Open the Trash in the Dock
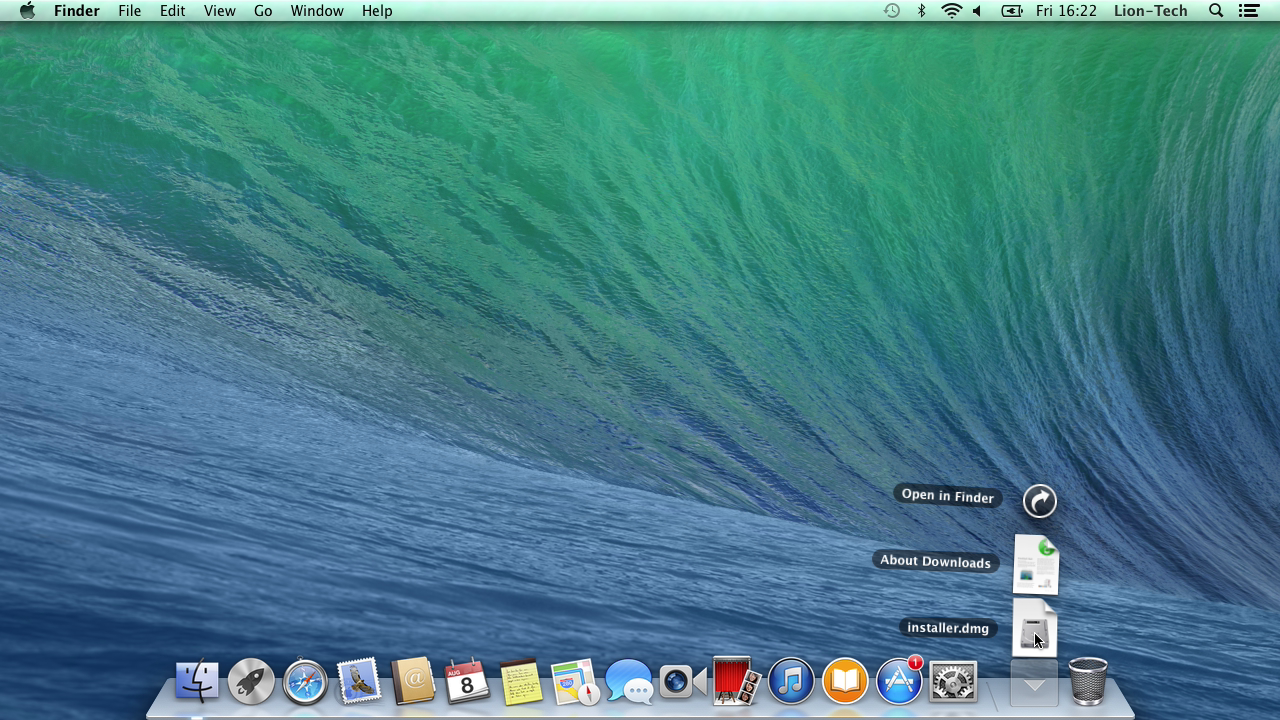 point(1088,682)
